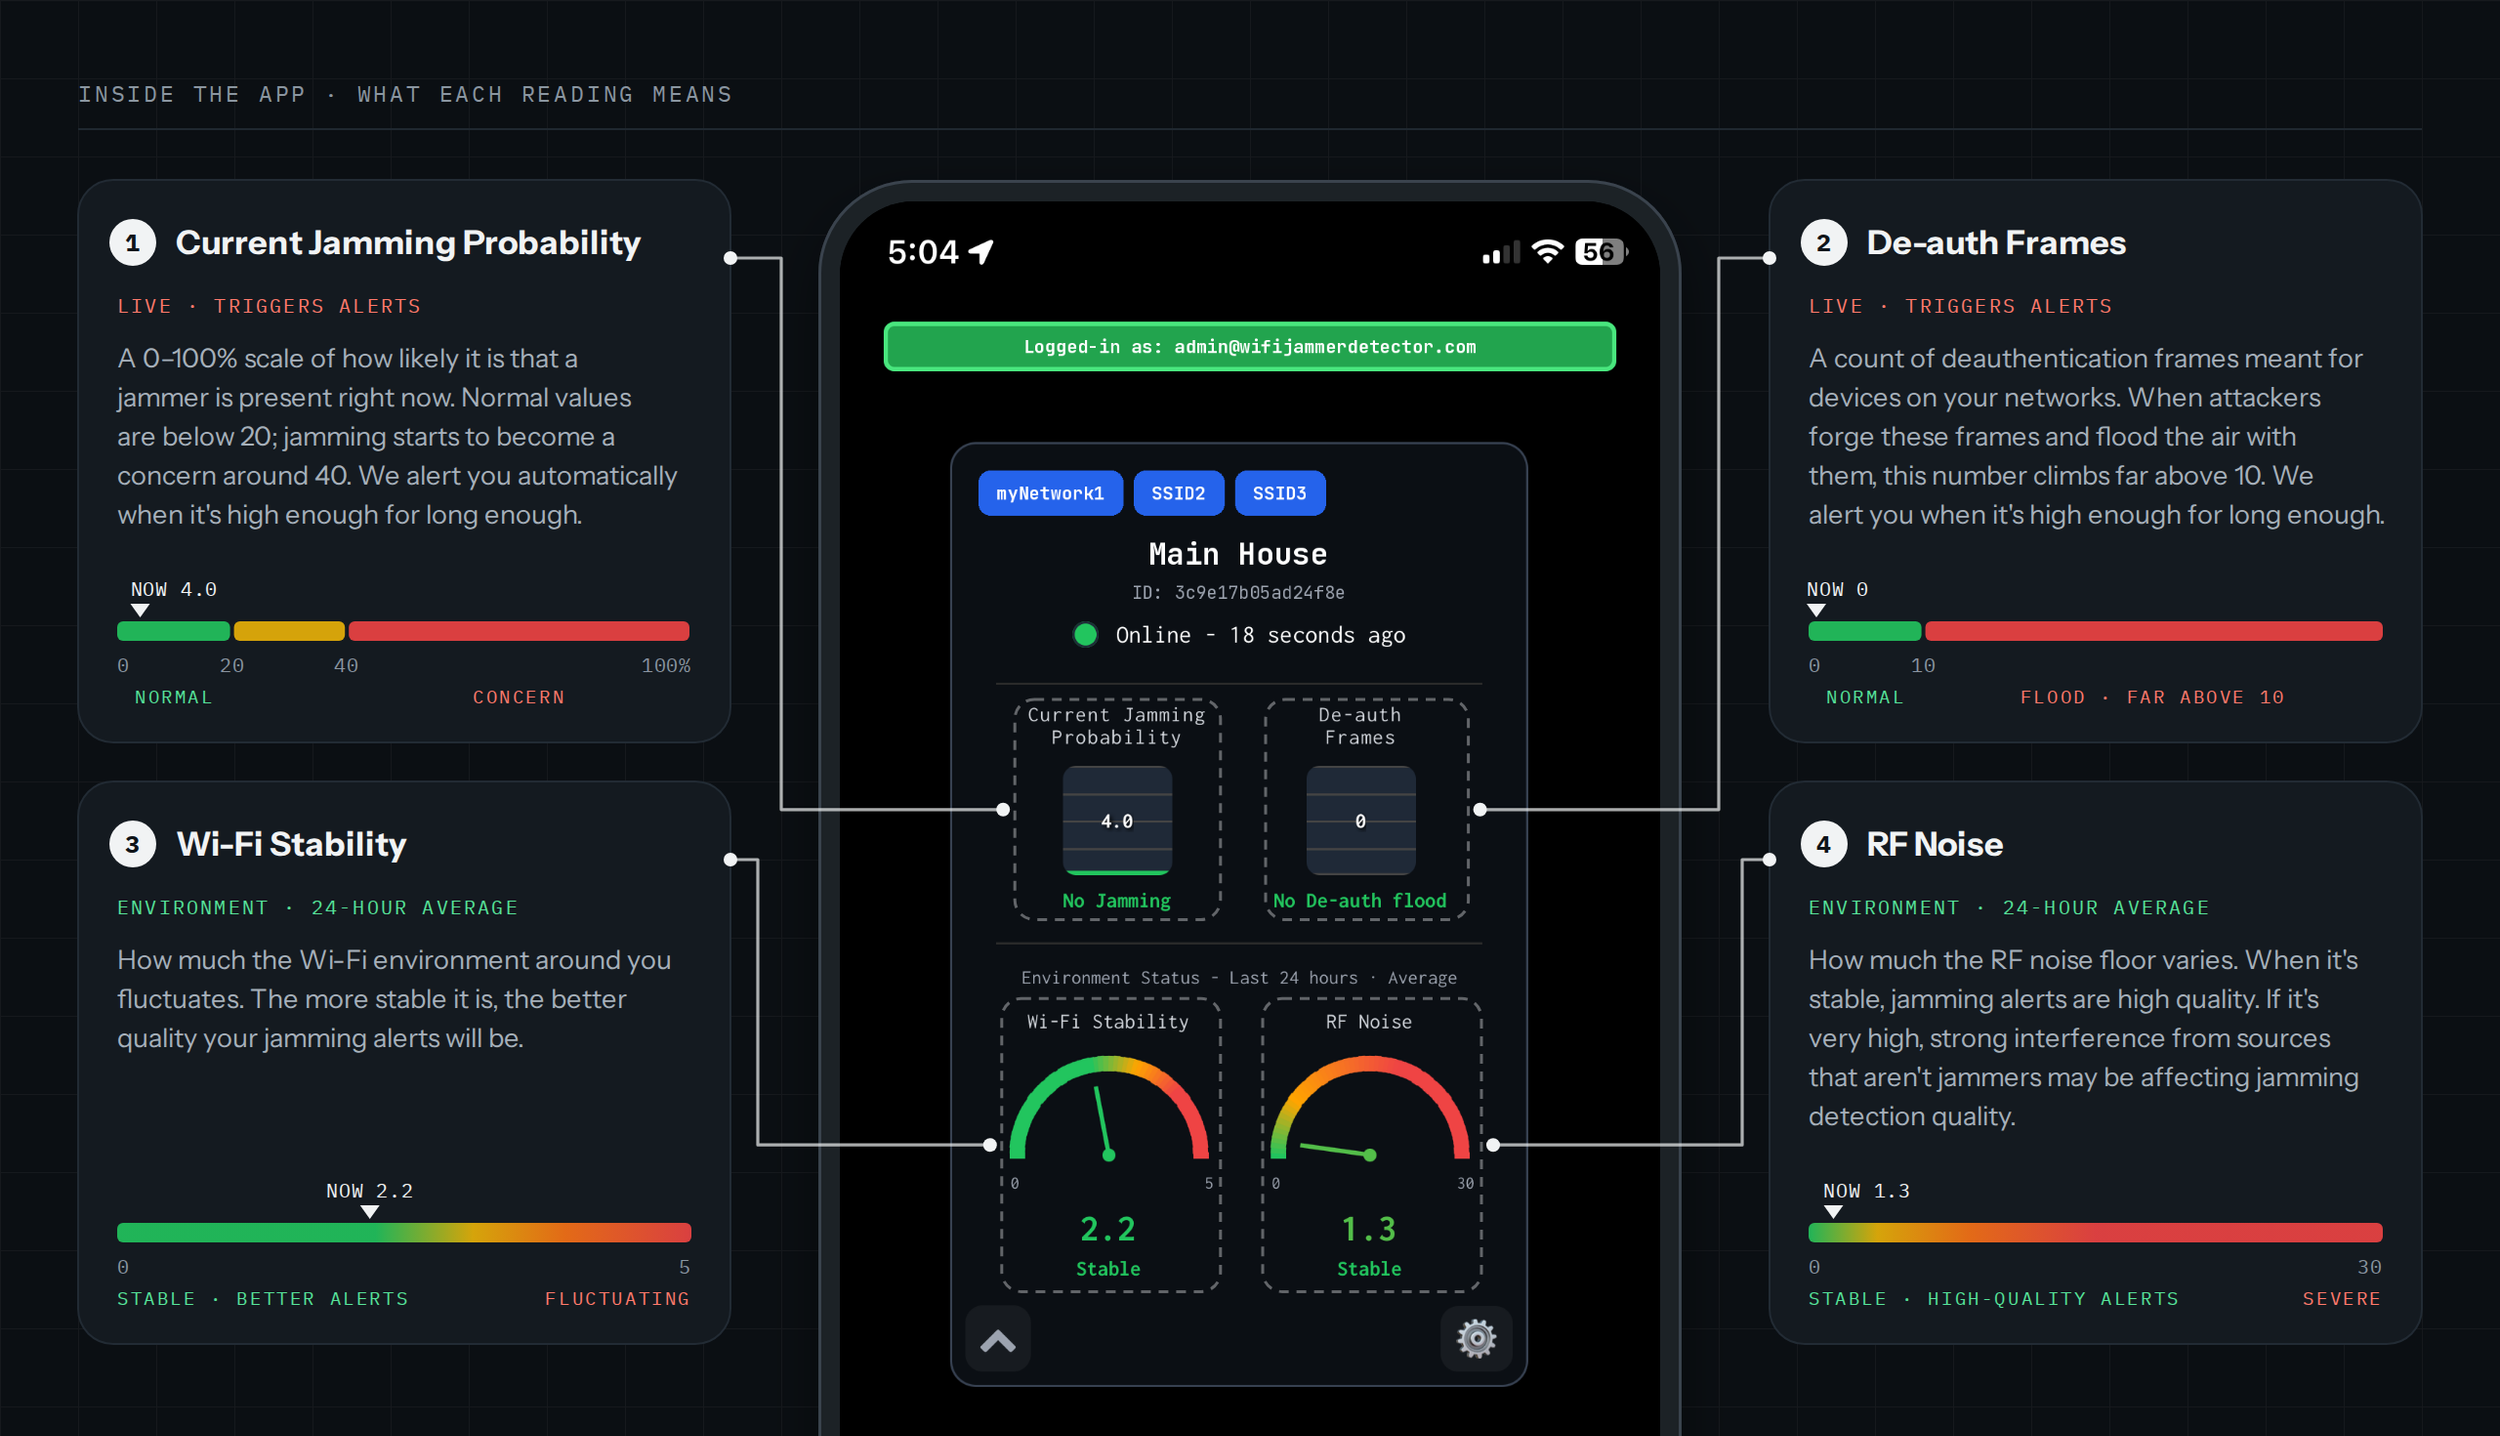Tap the Logged-in as admin banner

(1249, 346)
